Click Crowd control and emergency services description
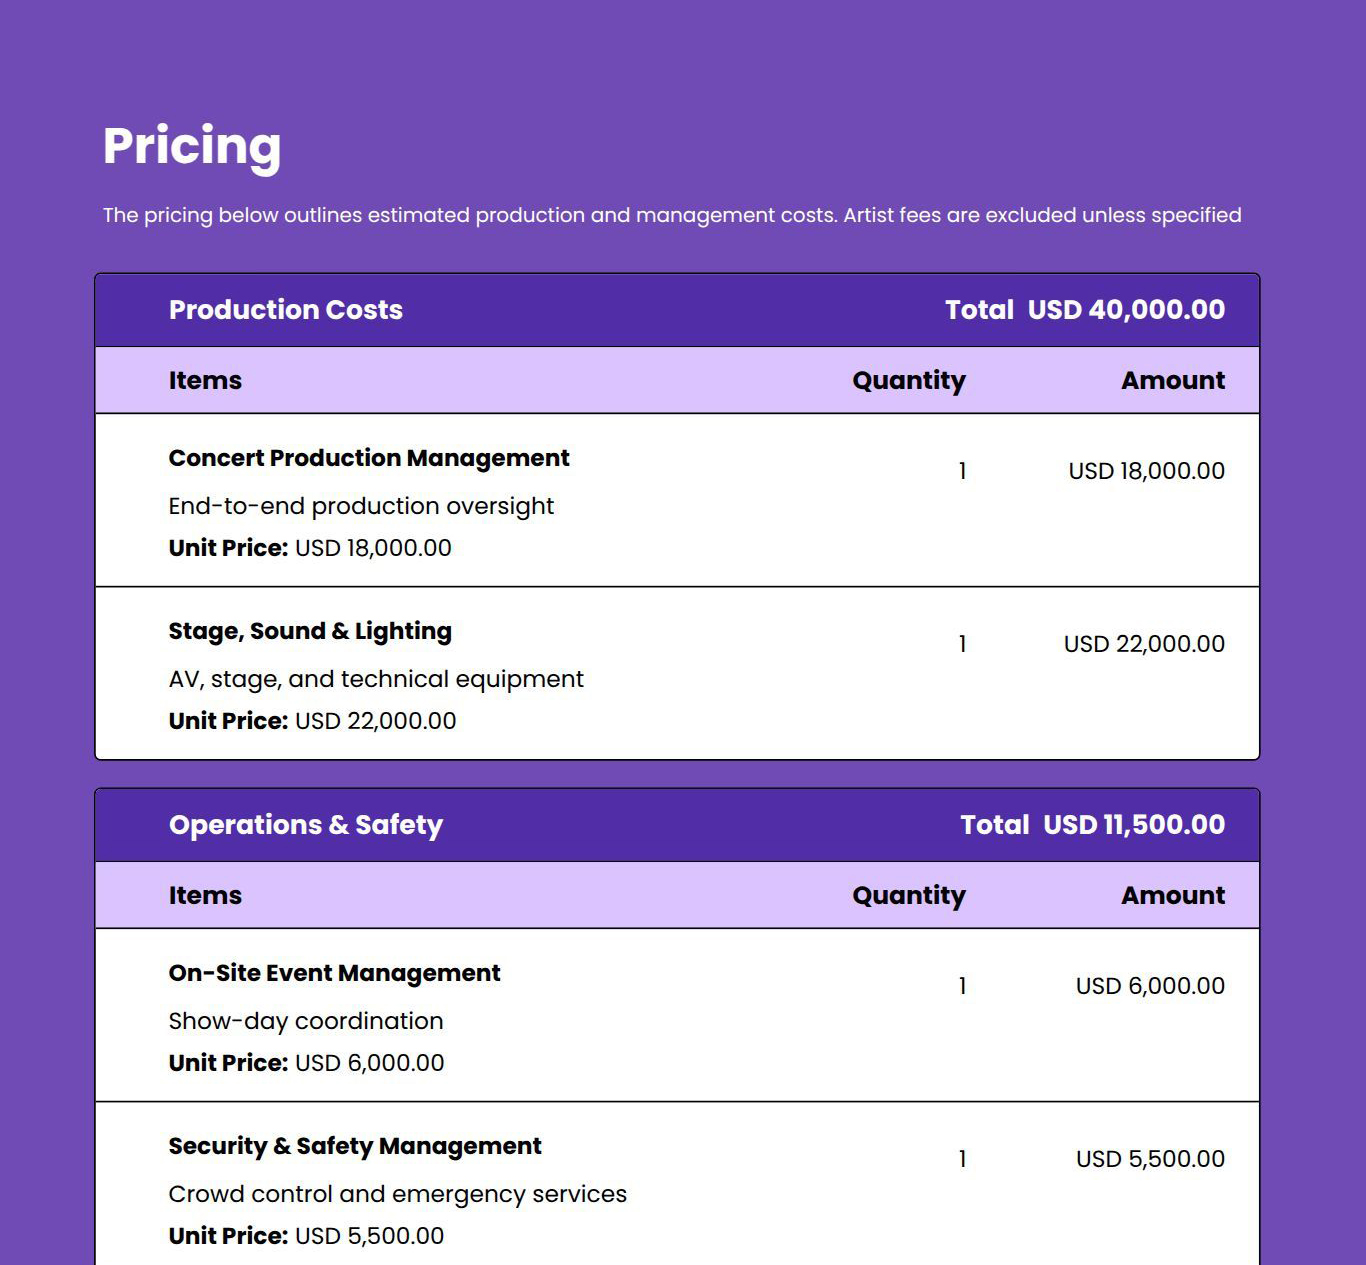The width and height of the screenshot is (1366, 1265). 397,1194
